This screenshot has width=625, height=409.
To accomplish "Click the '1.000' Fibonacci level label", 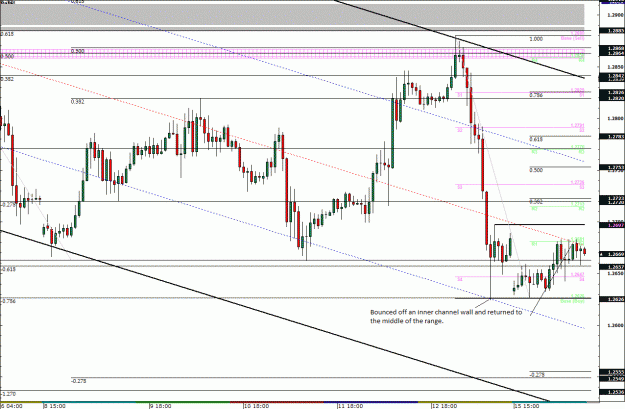I will point(536,39).
